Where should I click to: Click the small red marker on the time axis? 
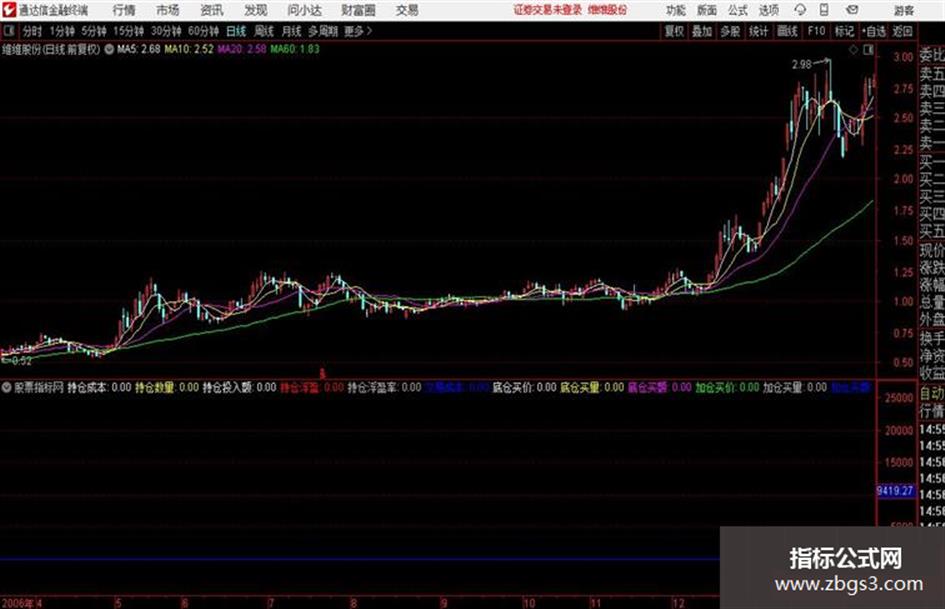coord(322,373)
